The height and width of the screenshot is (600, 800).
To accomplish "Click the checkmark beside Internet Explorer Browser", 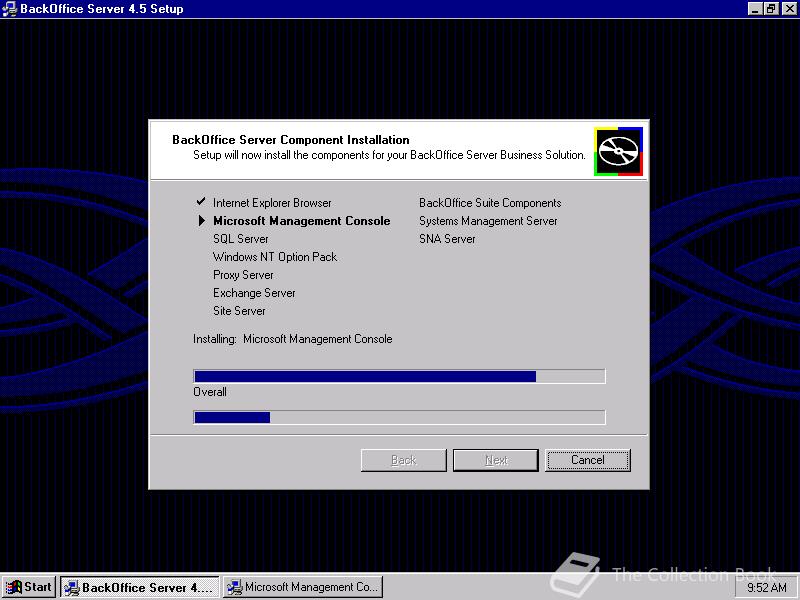I will click(201, 202).
